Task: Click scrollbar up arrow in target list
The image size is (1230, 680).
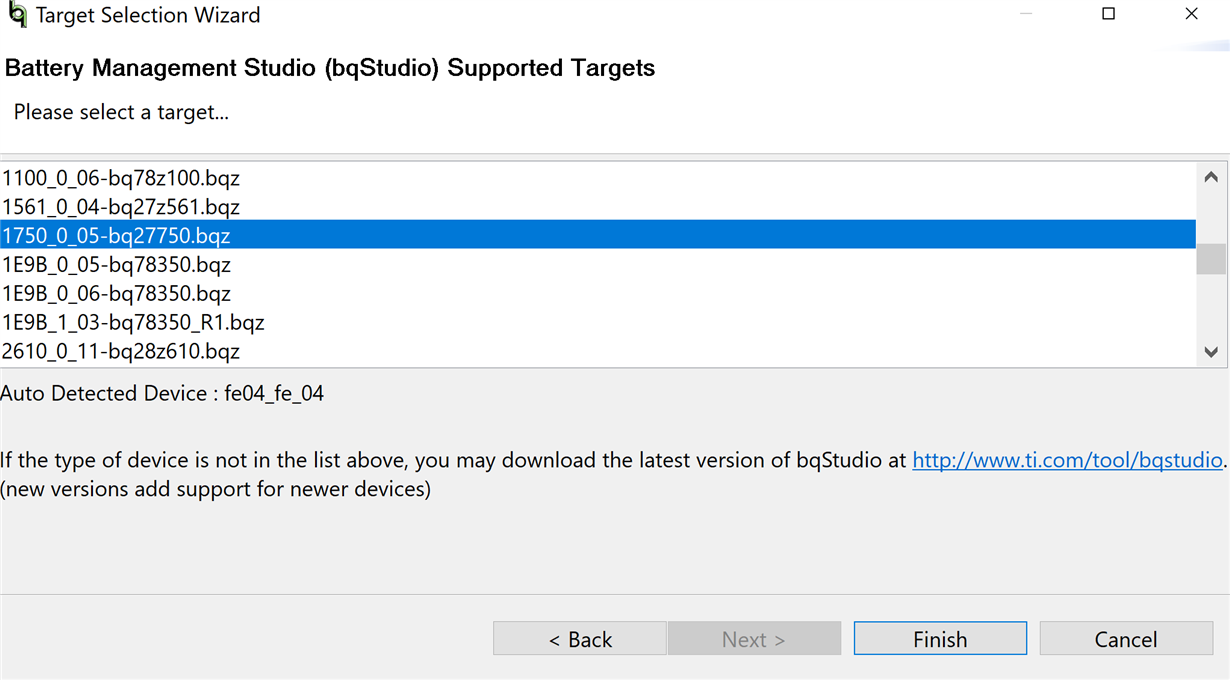Action: coord(1211,176)
